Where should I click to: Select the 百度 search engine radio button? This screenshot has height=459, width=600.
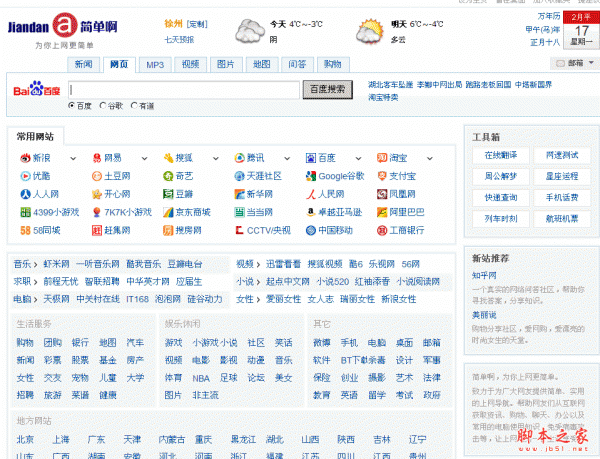pyautogui.click(x=71, y=105)
